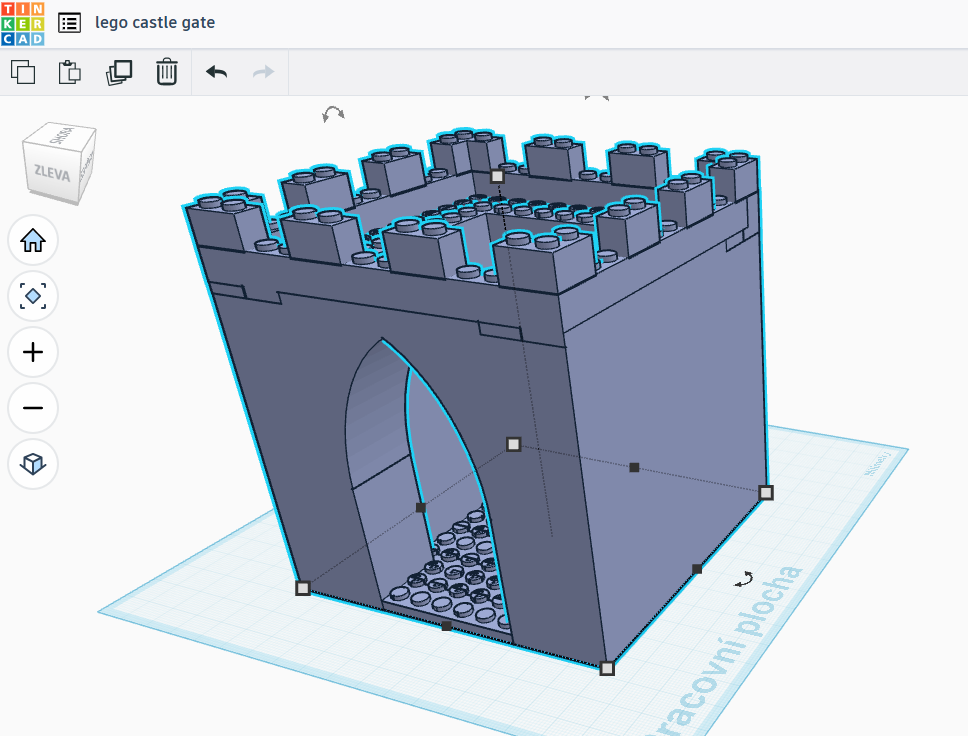Zoom out with the minus button
Image resolution: width=968 pixels, height=736 pixels.
coord(33,408)
